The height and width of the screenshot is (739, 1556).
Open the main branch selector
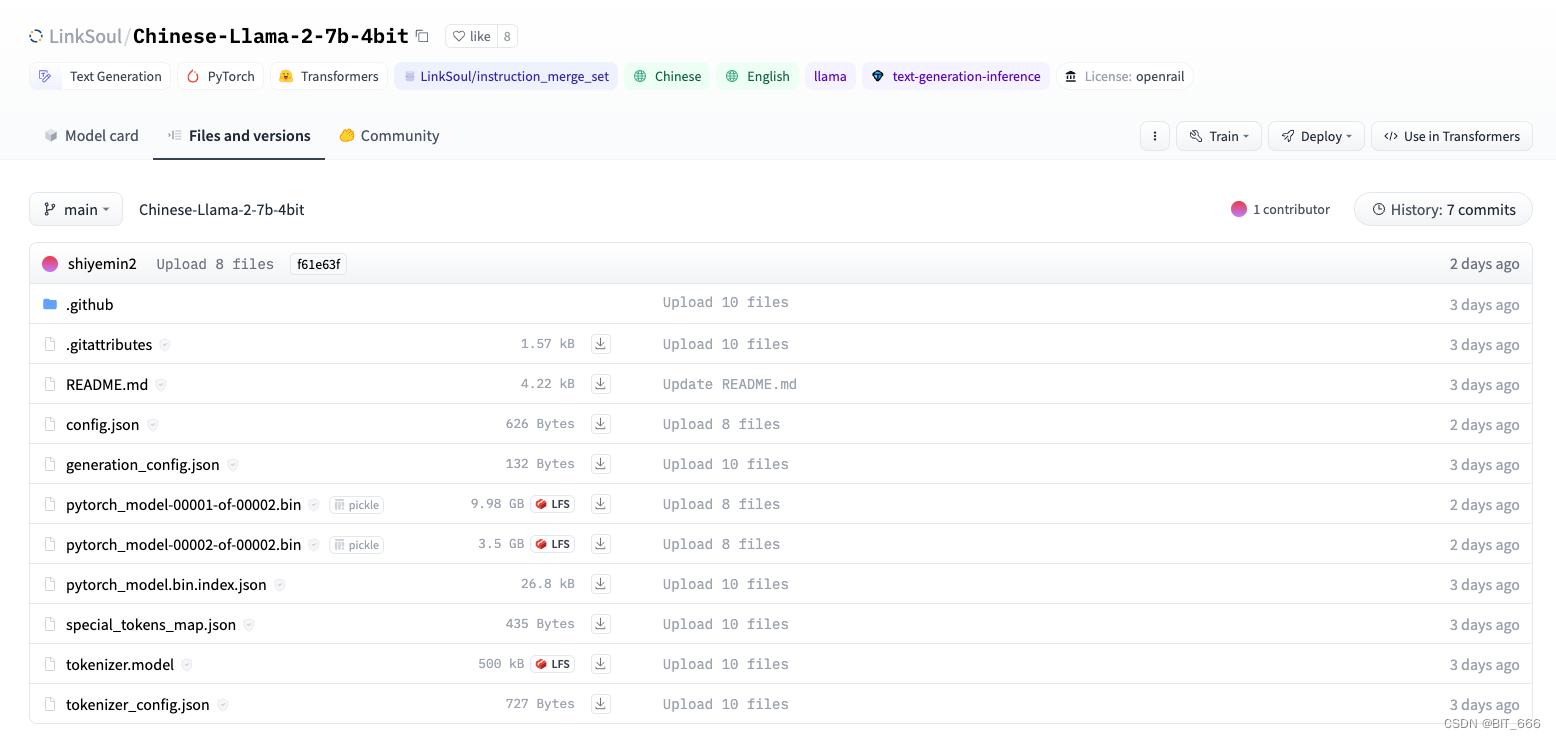(76, 209)
